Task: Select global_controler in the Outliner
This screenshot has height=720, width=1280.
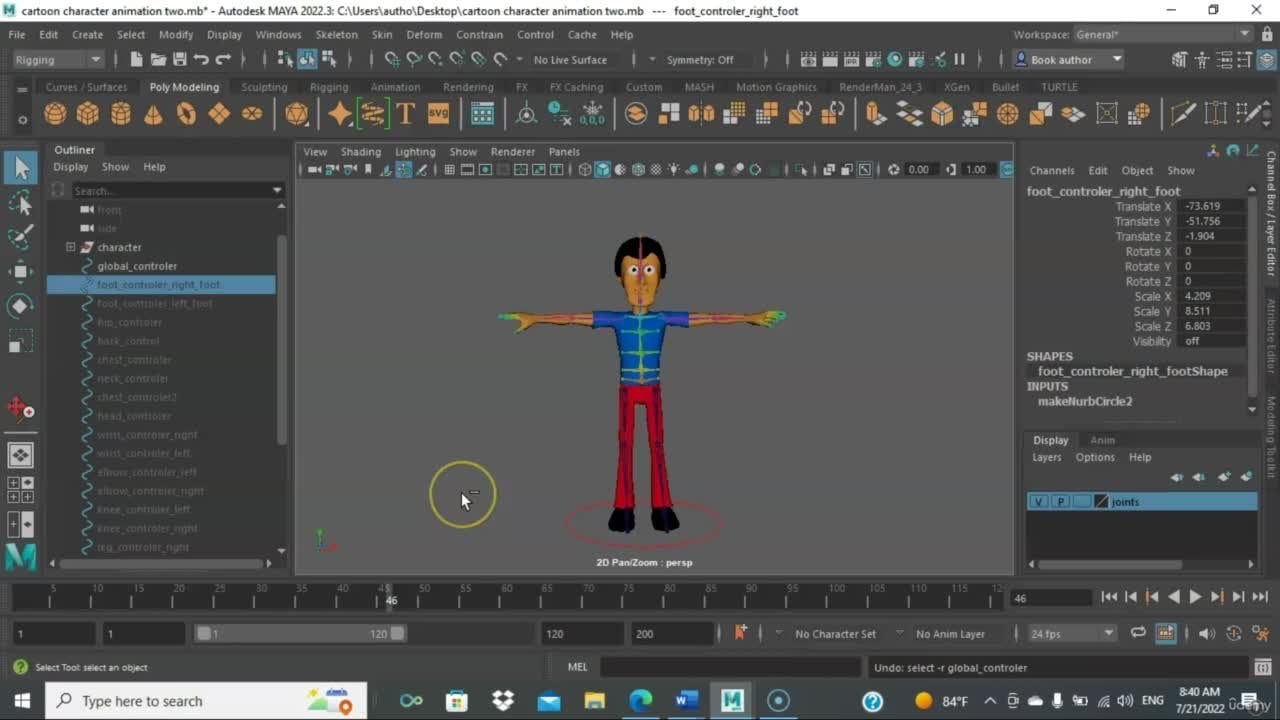Action: point(137,266)
